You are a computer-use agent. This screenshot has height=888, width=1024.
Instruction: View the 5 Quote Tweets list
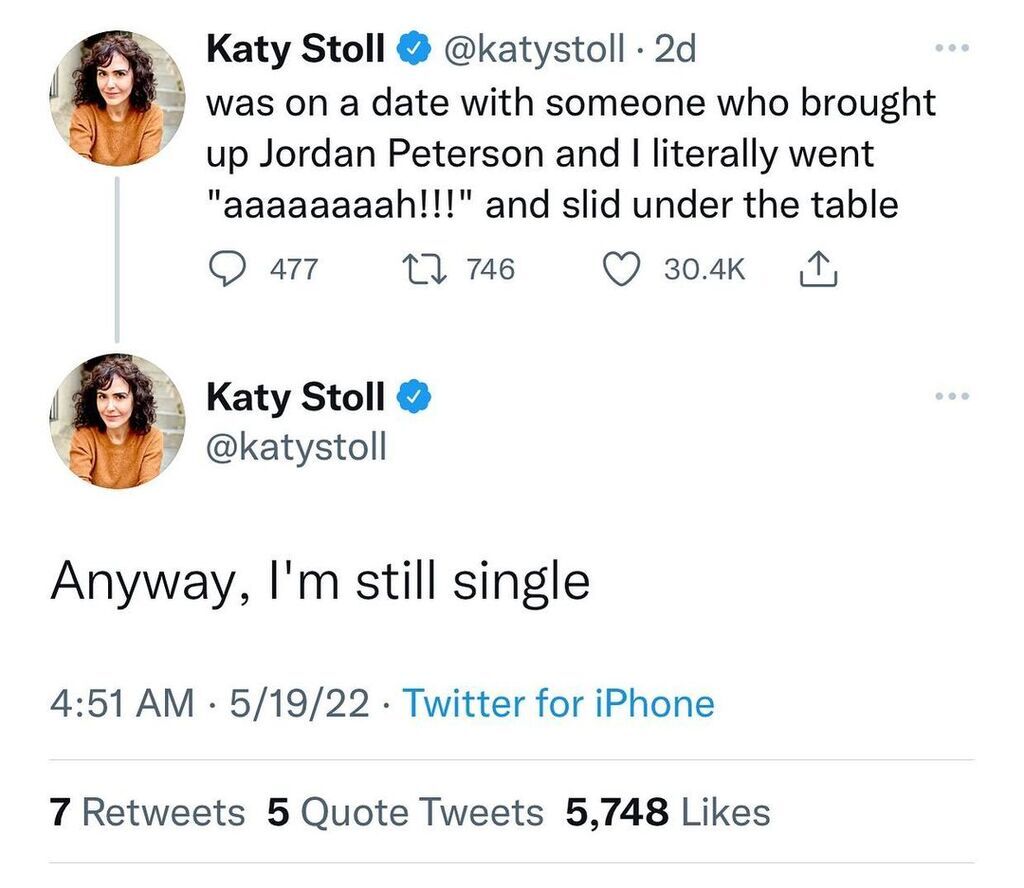click(x=405, y=812)
